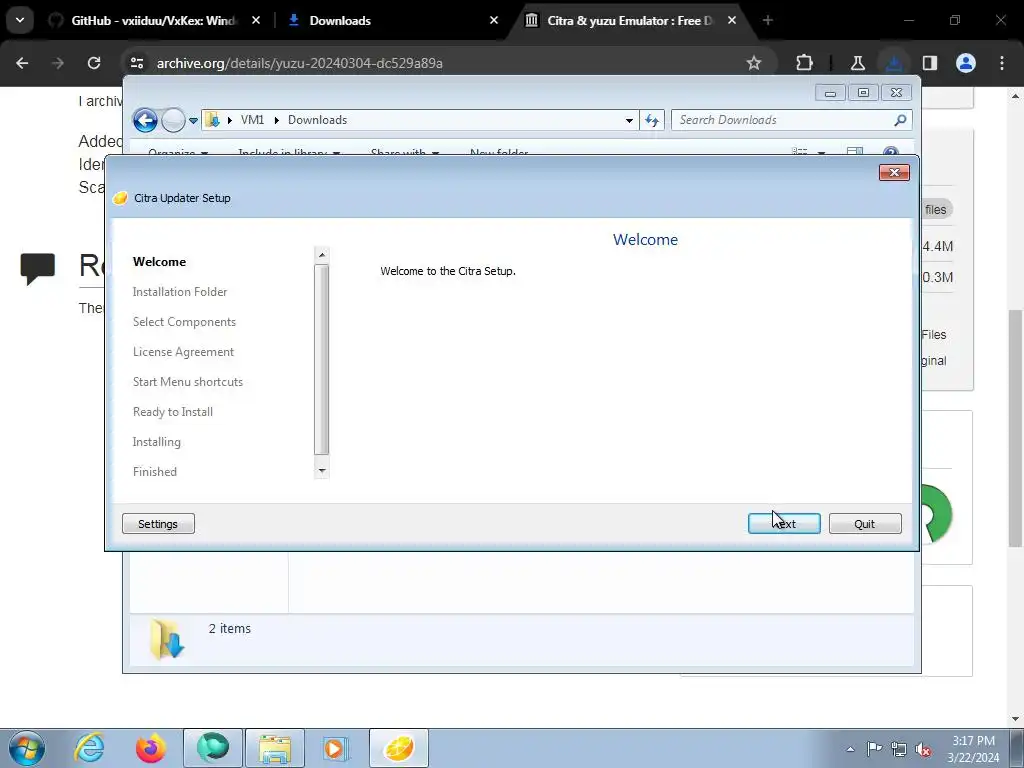
Task: Go back in the Downloads Explorer window
Action: click(x=145, y=120)
